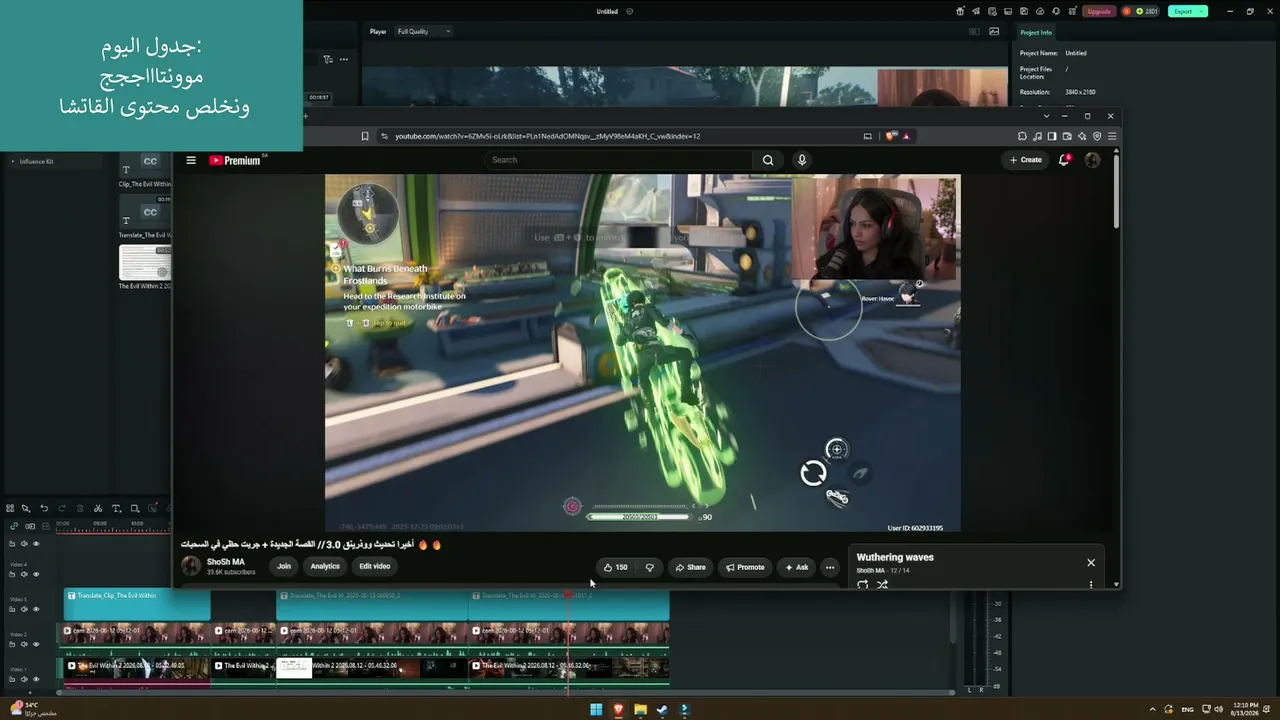Open the system tray volume icon

click(1218, 710)
